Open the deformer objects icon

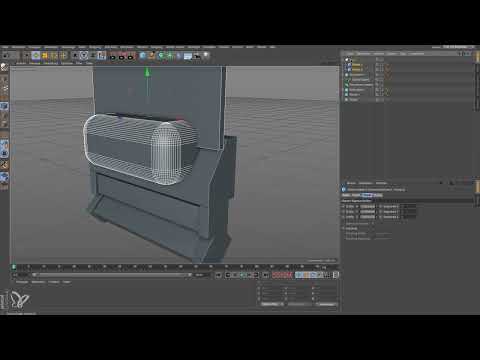pyautogui.click(x=179, y=56)
